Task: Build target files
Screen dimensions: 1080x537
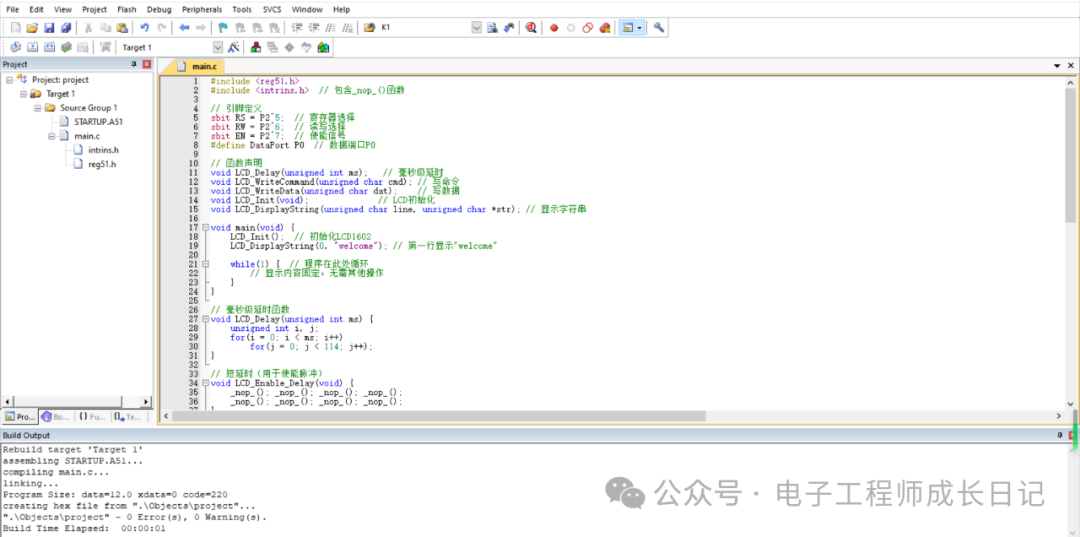Action: [x=32, y=47]
